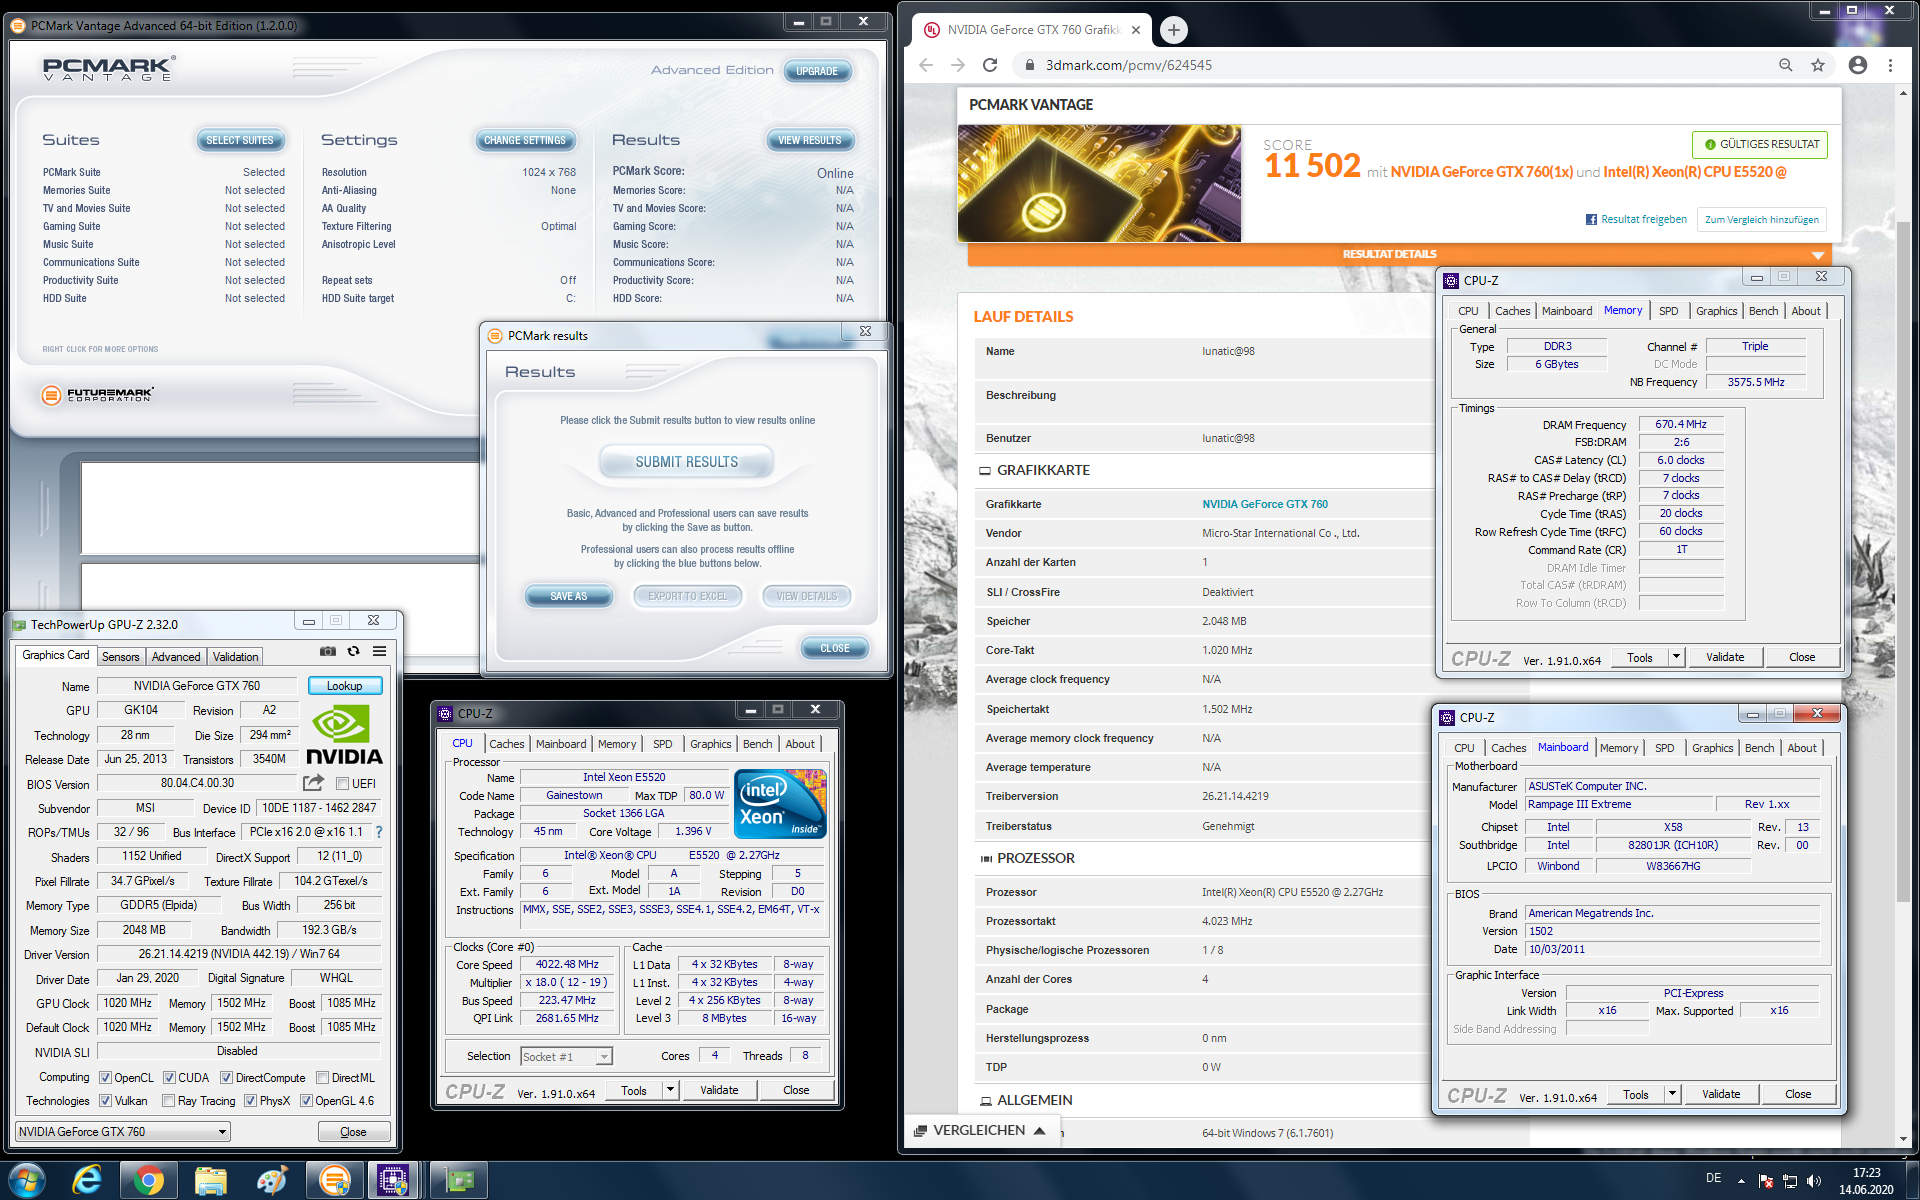
Task: Toggle the OpenCL checkbox
Action: (x=105, y=1077)
